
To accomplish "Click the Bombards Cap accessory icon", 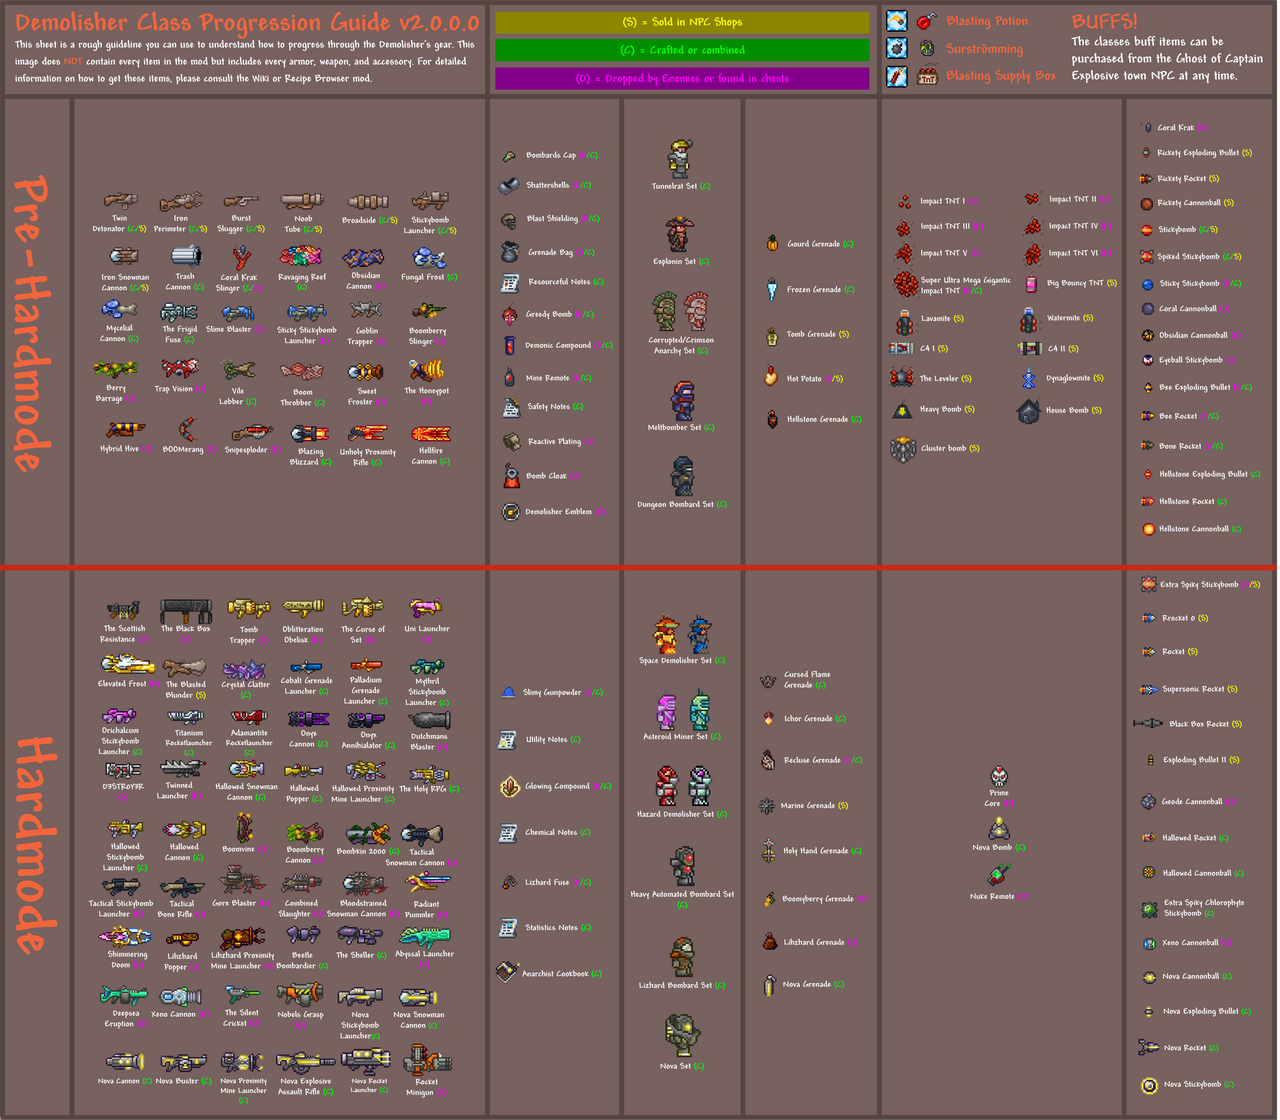I will click(509, 156).
